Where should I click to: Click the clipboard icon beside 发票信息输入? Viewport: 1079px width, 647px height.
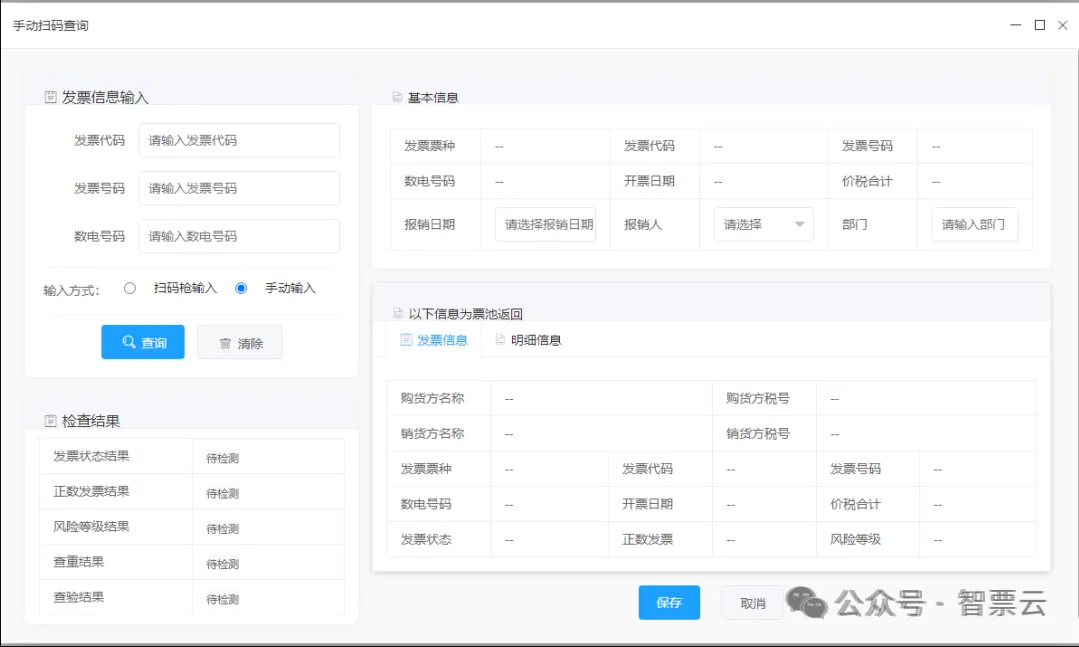[x=50, y=97]
